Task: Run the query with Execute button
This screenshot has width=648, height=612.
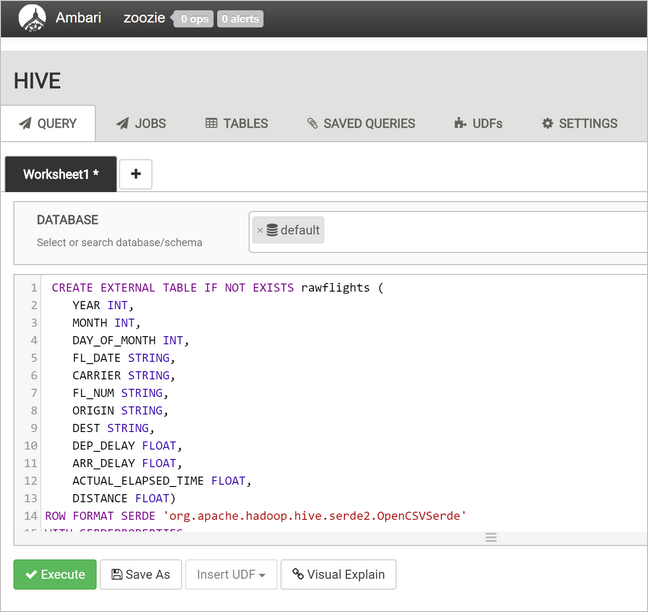Action: pos(55,574)
